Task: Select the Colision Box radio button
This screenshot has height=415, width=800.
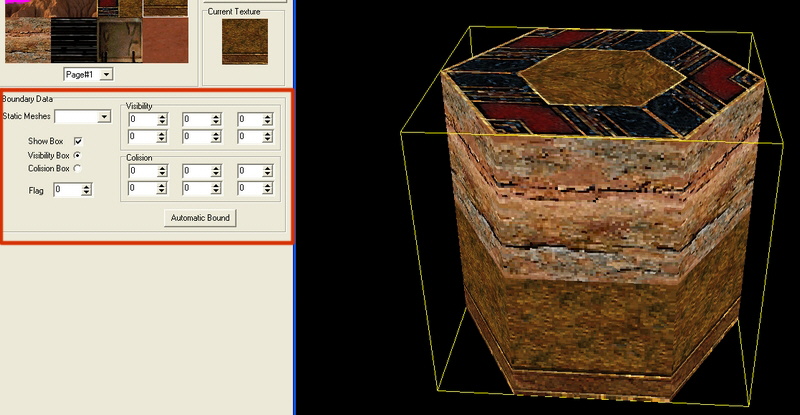Action: (x=78, y=168)
